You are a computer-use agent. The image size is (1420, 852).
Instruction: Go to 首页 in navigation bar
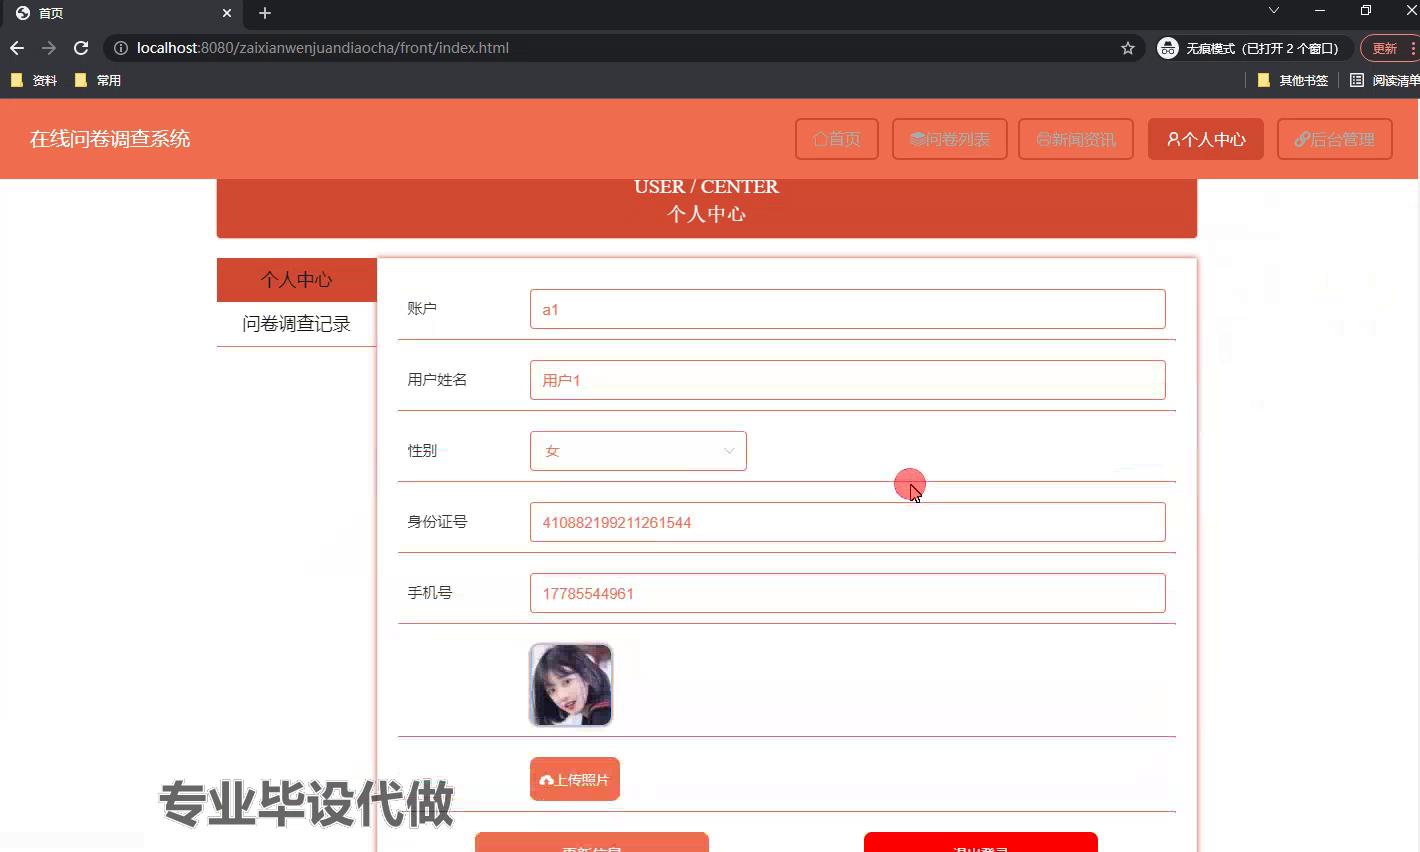pyautogui.click(x=836, y=139)
